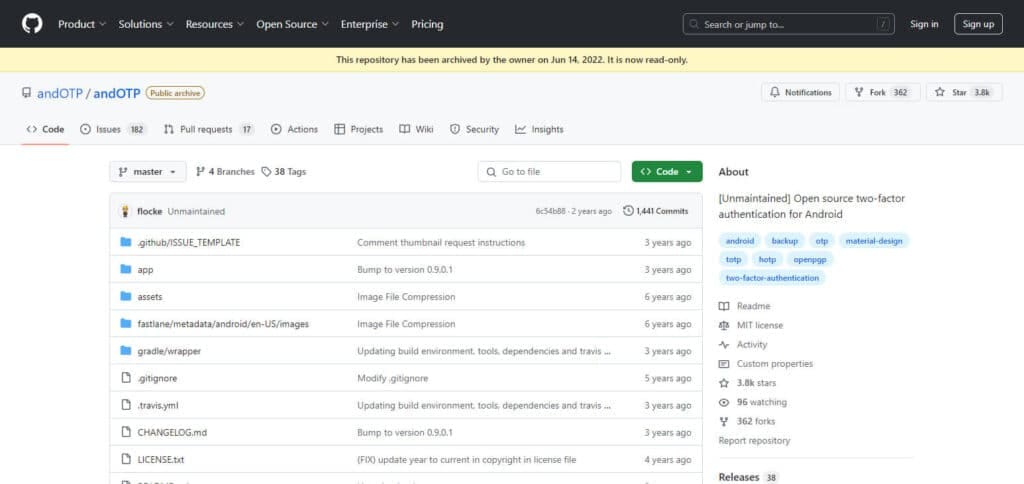
Task: Open '(FIX) update year to current' commit message
Action: pos(467,460)
